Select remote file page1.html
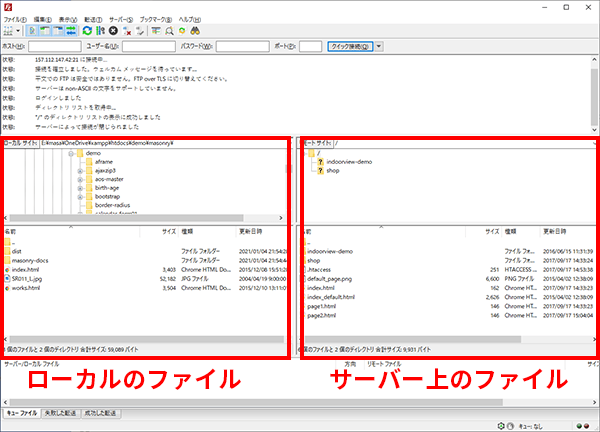Screen dimensions: 600x432 point(321,306)
